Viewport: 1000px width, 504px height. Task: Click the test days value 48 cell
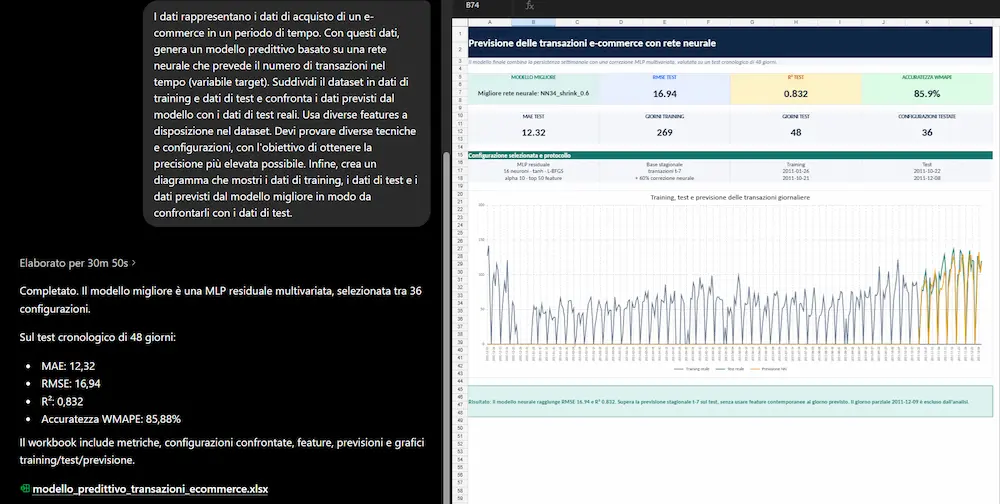tap(795, 133)
